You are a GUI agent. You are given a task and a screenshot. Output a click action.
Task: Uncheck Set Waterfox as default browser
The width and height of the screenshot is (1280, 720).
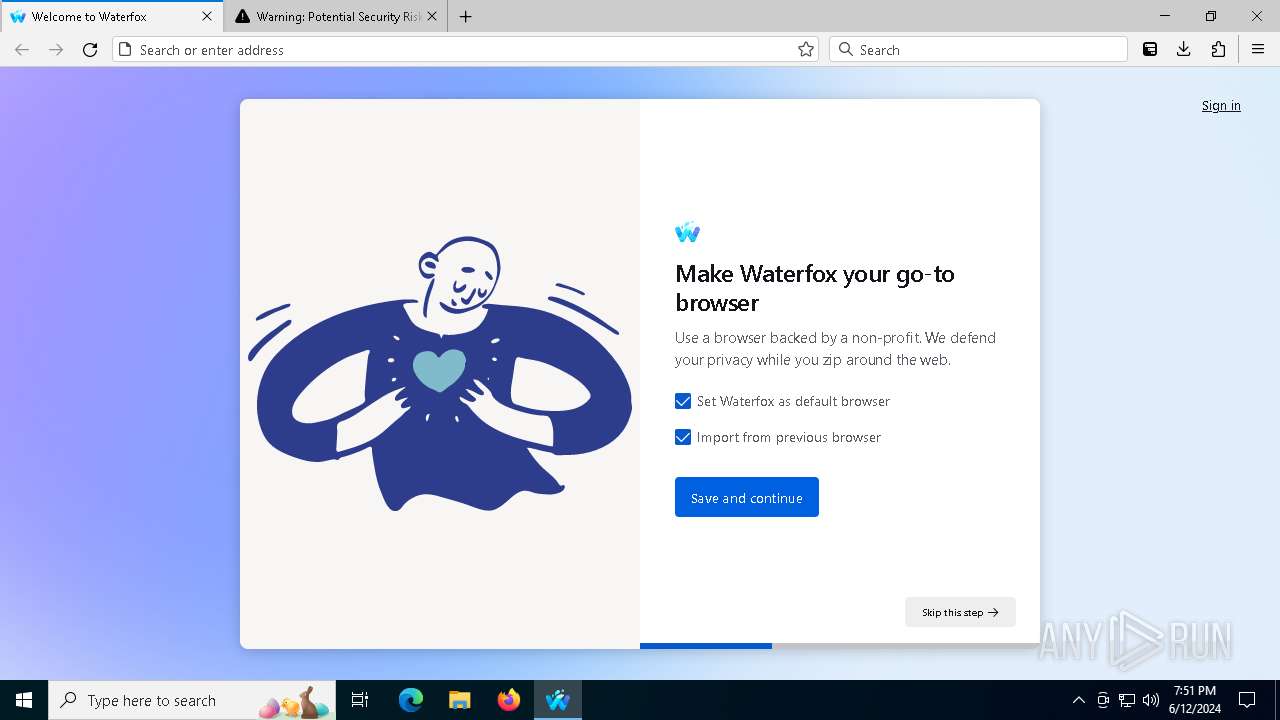pyautogui.click(x=683, y=401)
